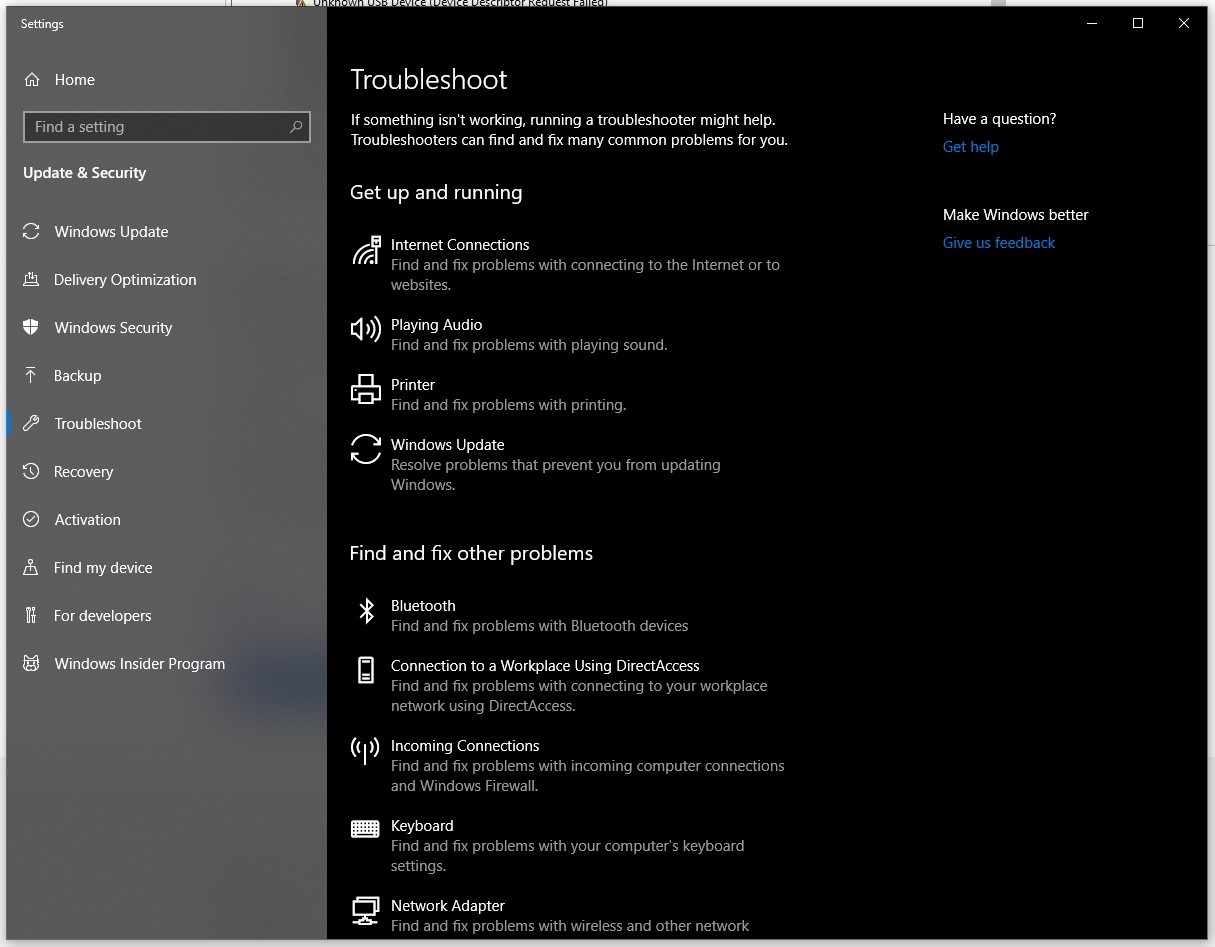1215x947 pixels.
Task: Click the Activation checkmark circle icon
Action: tap(31, 520)
